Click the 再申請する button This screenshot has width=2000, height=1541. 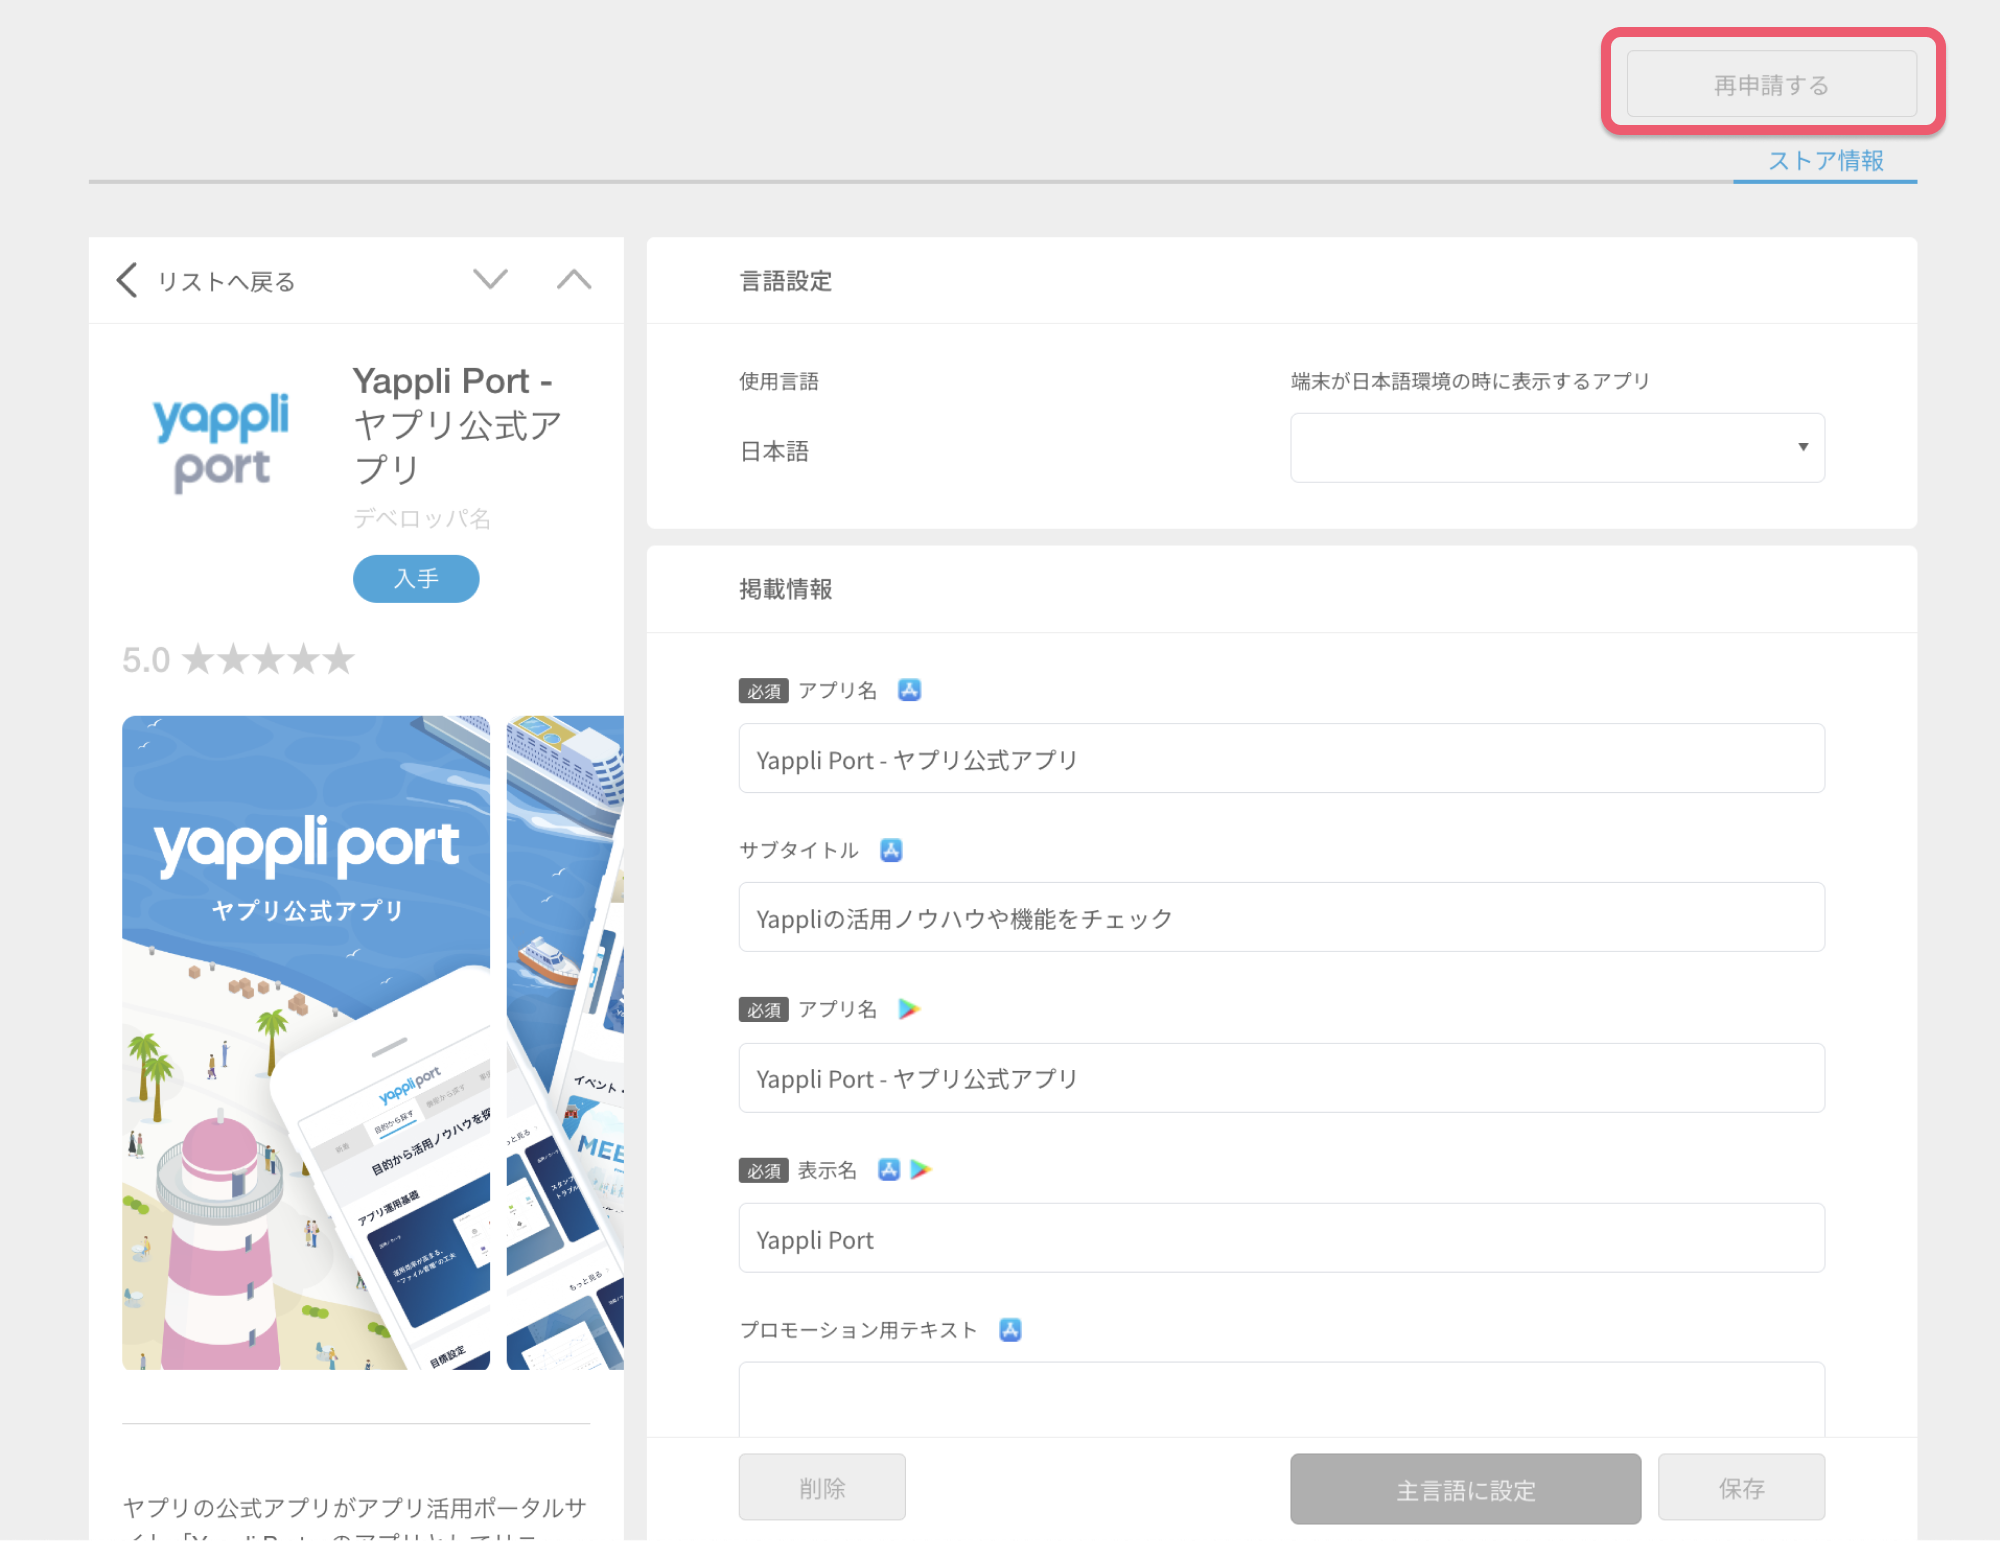click(x=1771, y=84)
